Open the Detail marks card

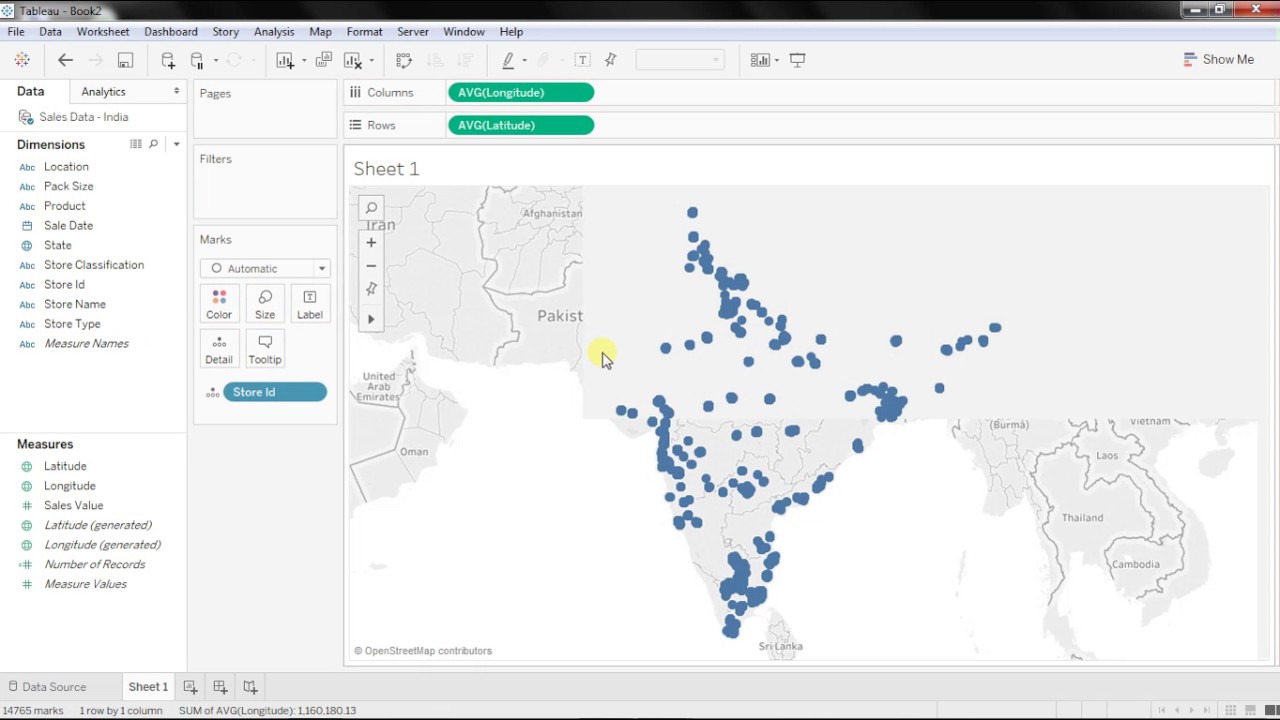(x=219, y=349)
